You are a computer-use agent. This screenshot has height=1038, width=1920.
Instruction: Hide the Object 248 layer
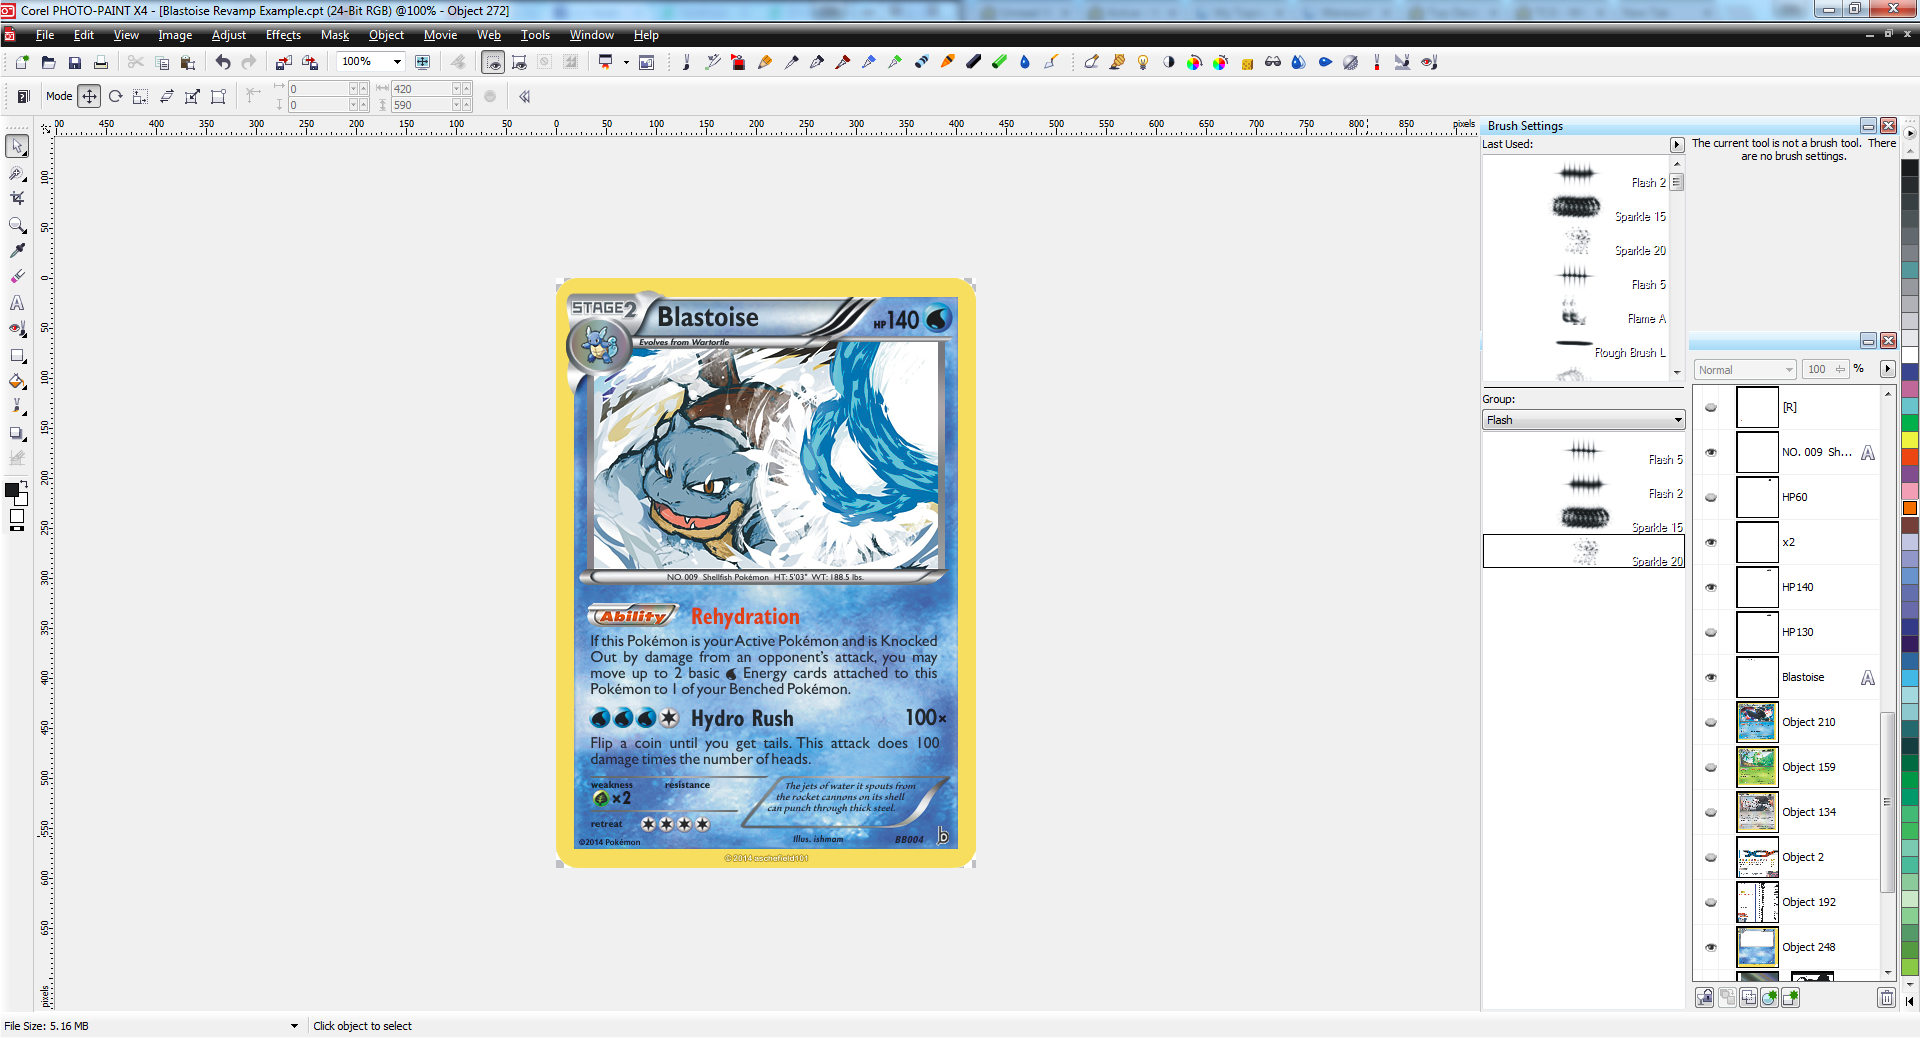1711,947
